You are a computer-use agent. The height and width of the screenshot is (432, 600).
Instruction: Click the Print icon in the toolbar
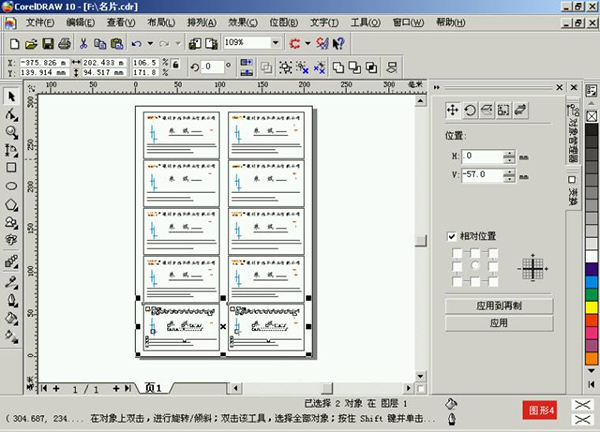63,43
